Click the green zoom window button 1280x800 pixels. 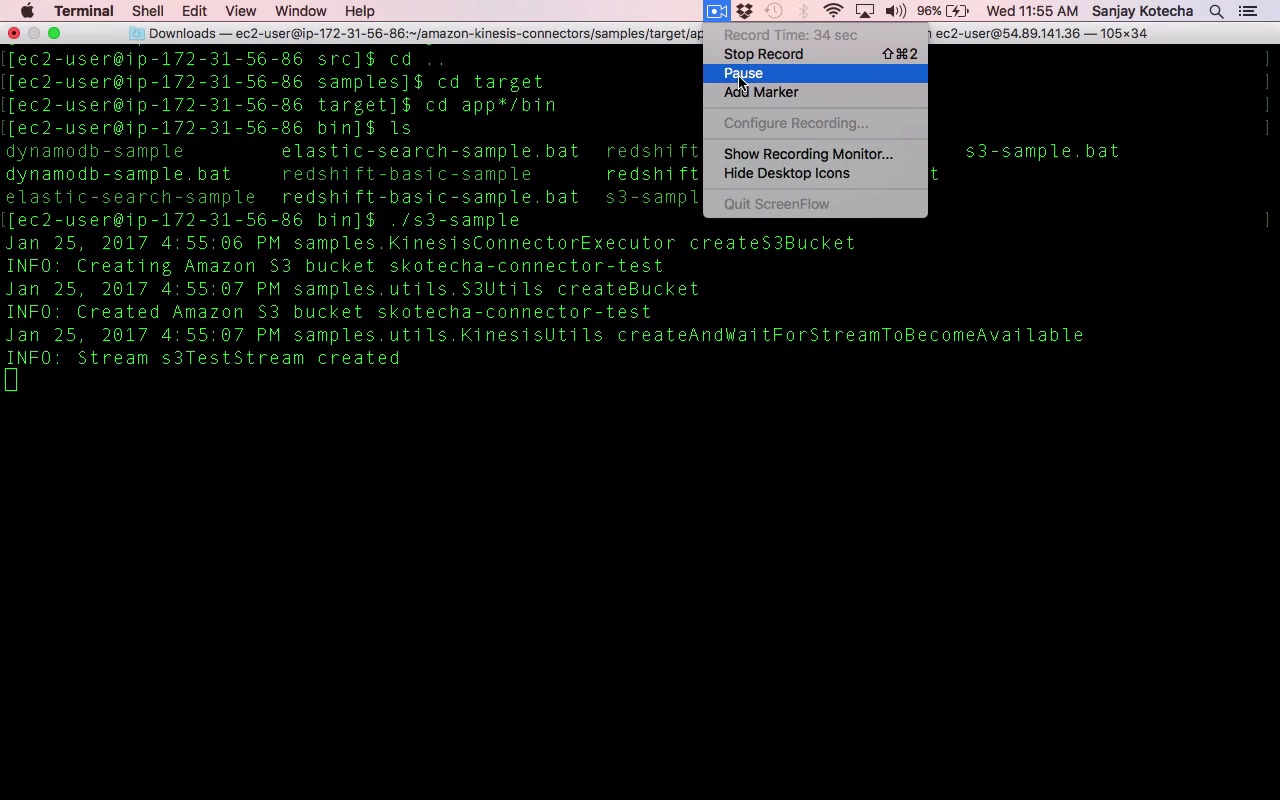tap(54, 33)
